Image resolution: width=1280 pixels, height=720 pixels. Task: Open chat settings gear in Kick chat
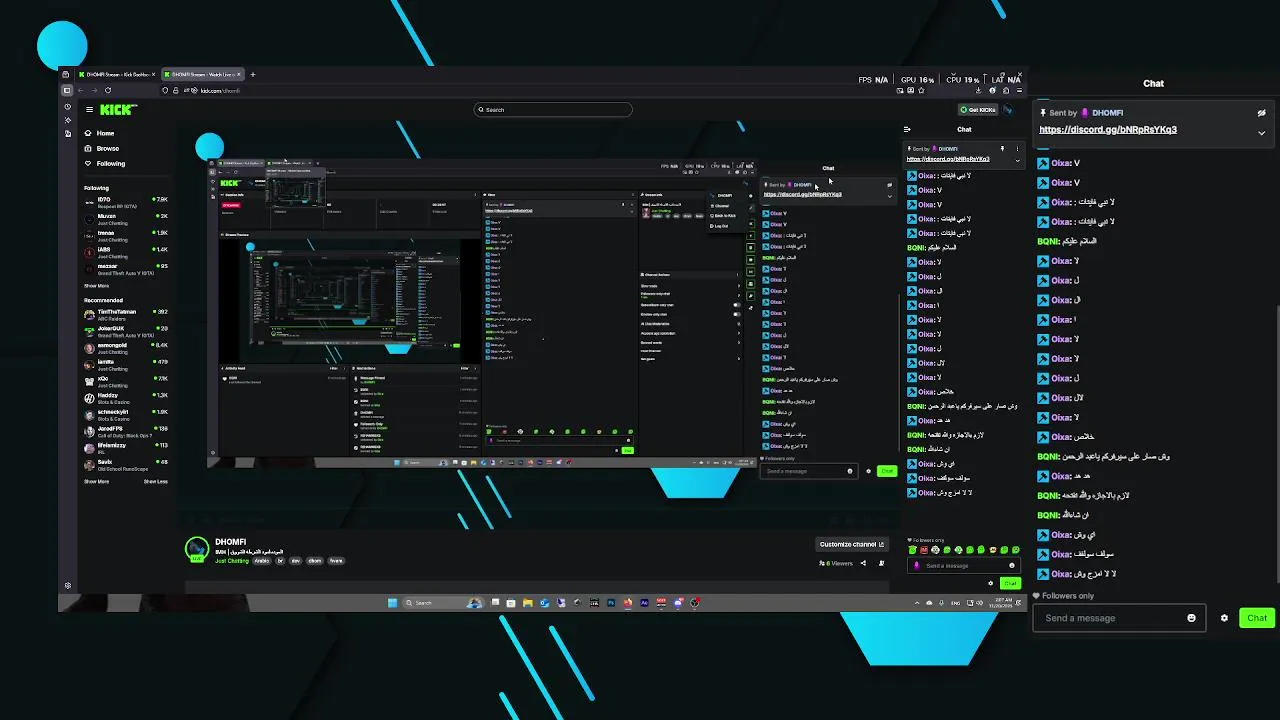[991, 583]
